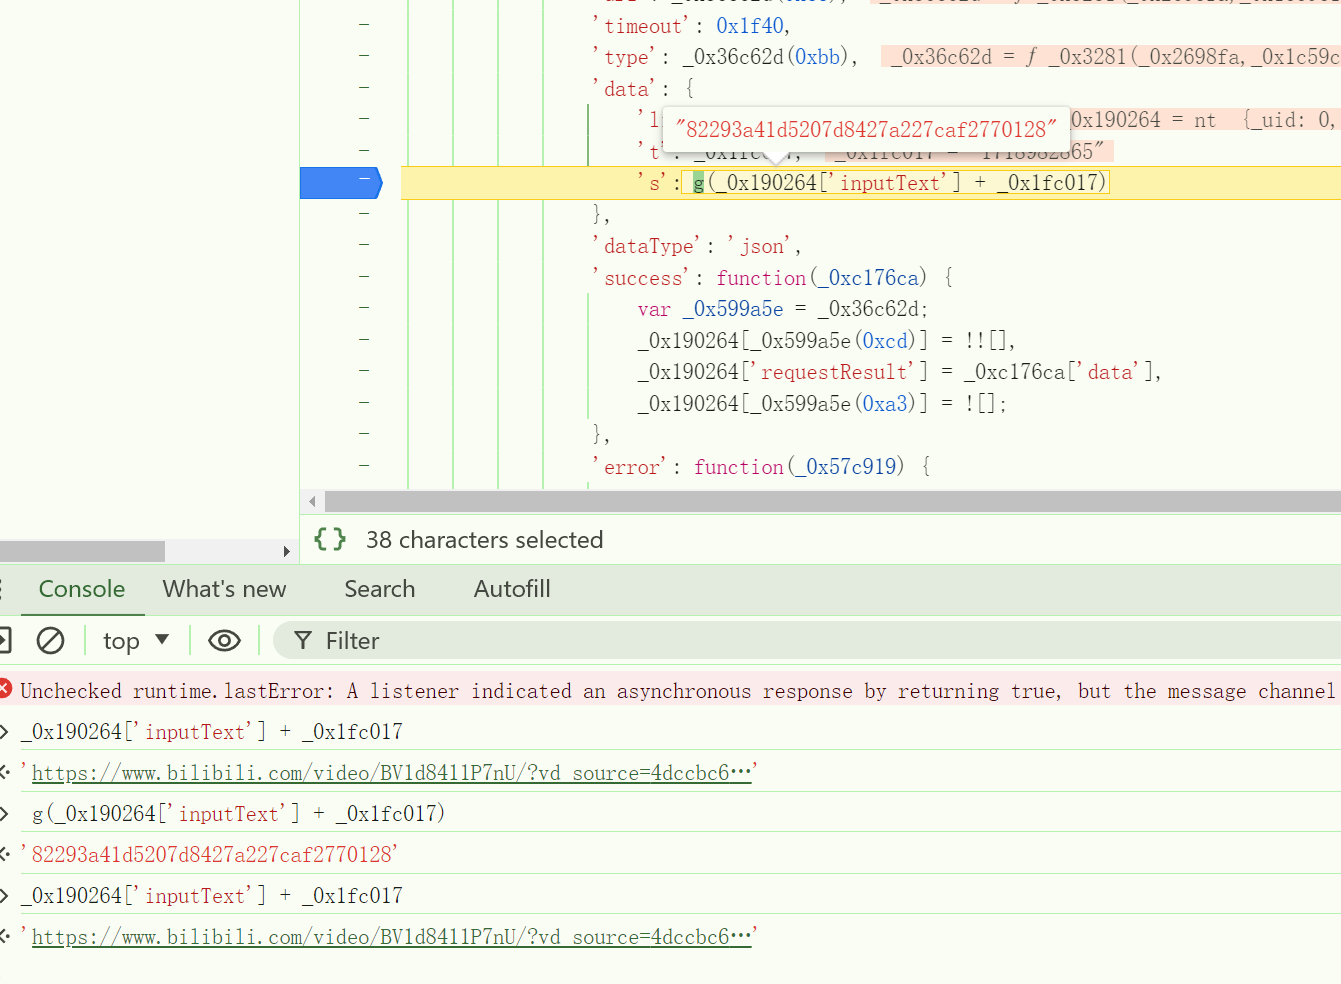Click the 'type': _0x36c62d(0xbb) code line

coord(726,57)
